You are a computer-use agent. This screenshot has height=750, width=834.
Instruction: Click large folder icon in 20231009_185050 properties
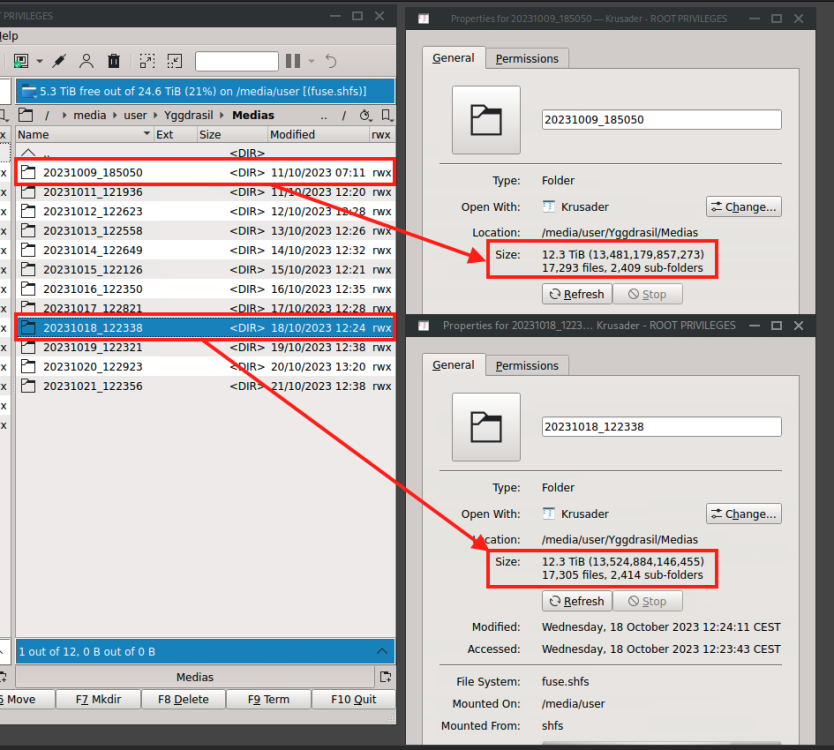486,120
